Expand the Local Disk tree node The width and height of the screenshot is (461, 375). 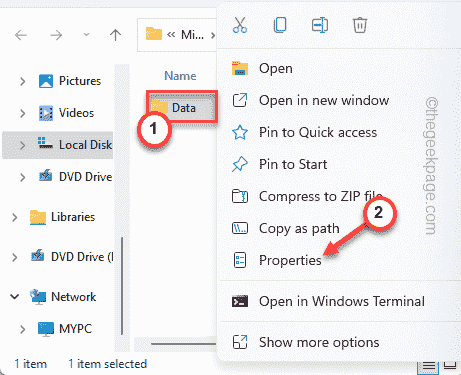coord(22,145)
